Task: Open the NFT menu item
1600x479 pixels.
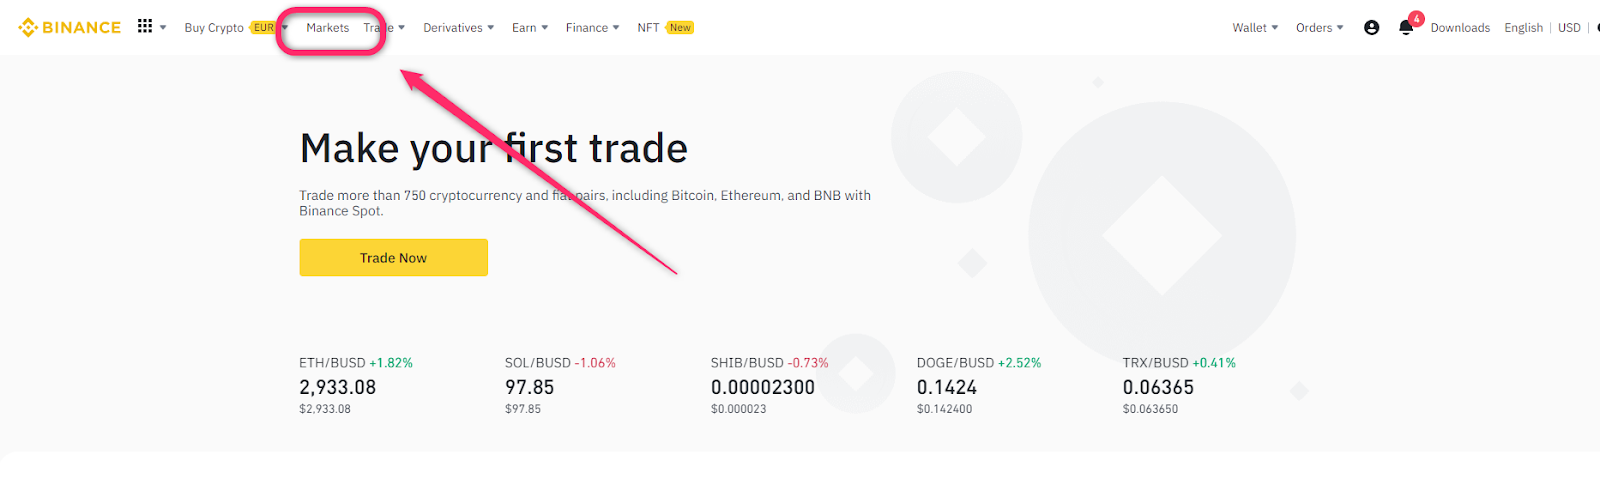Action: coord(648,28)
